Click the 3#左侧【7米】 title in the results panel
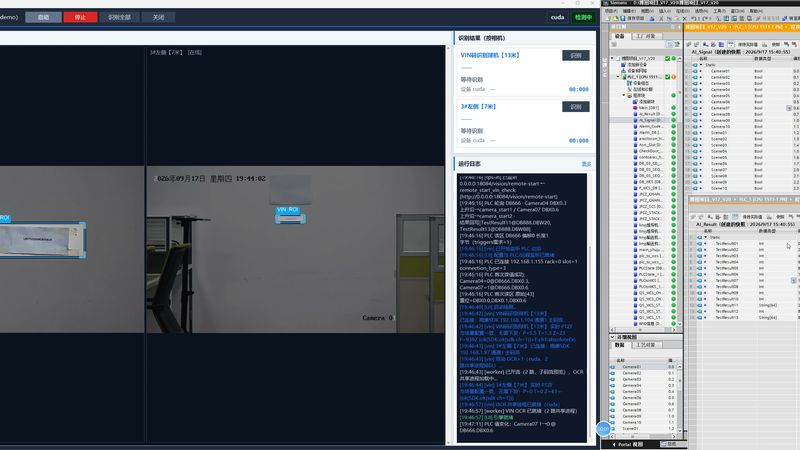Image resolution: width=800 pixels, height=450 pixels. (x=478, y=107)
